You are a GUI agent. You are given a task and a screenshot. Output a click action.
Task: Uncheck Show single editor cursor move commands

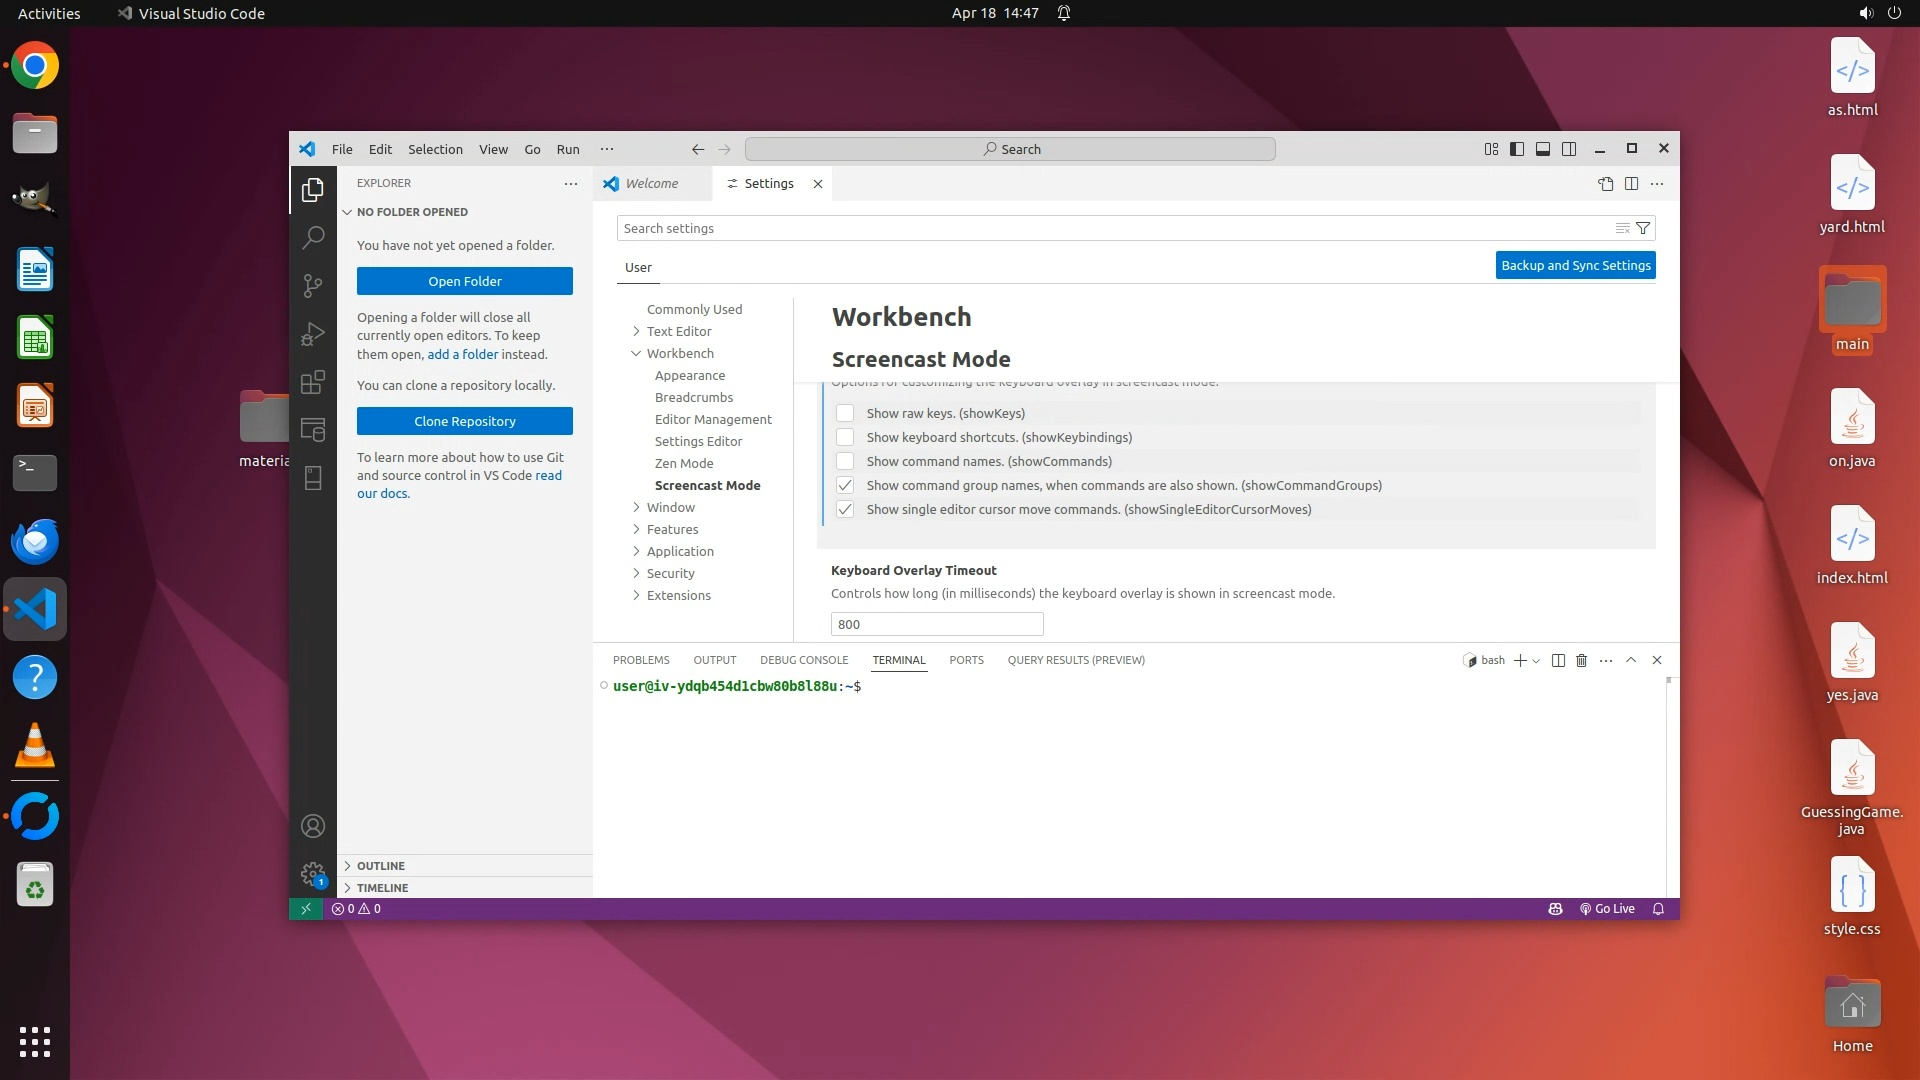(x=845, y=509)
